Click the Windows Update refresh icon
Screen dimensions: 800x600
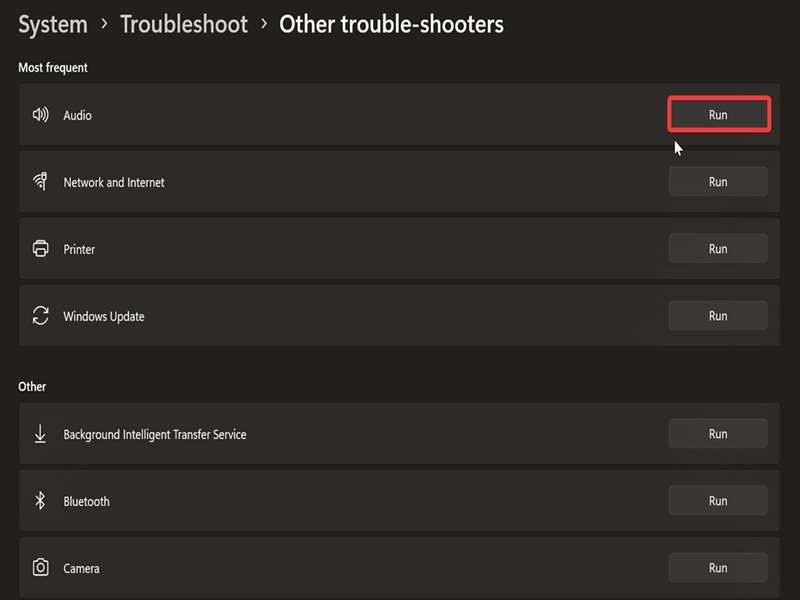tap(40, 315)
